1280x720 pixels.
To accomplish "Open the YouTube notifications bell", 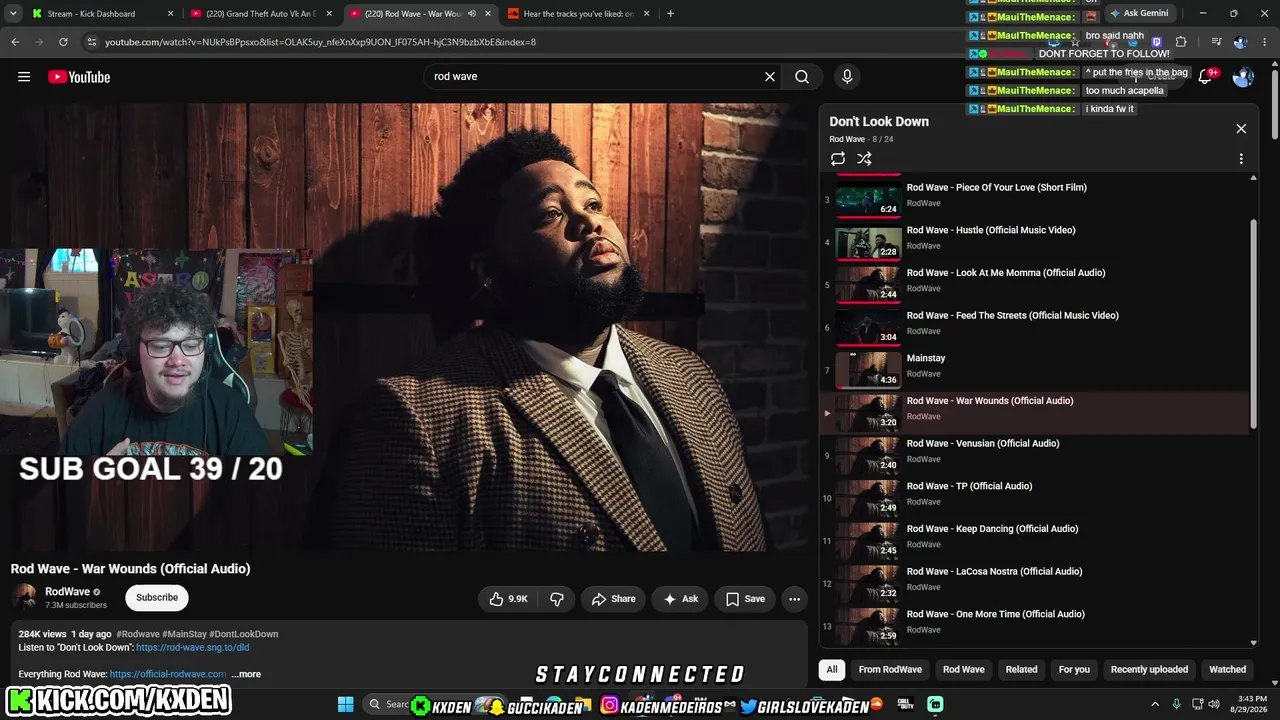I will pyautogui.click(x=1206, y=77).
